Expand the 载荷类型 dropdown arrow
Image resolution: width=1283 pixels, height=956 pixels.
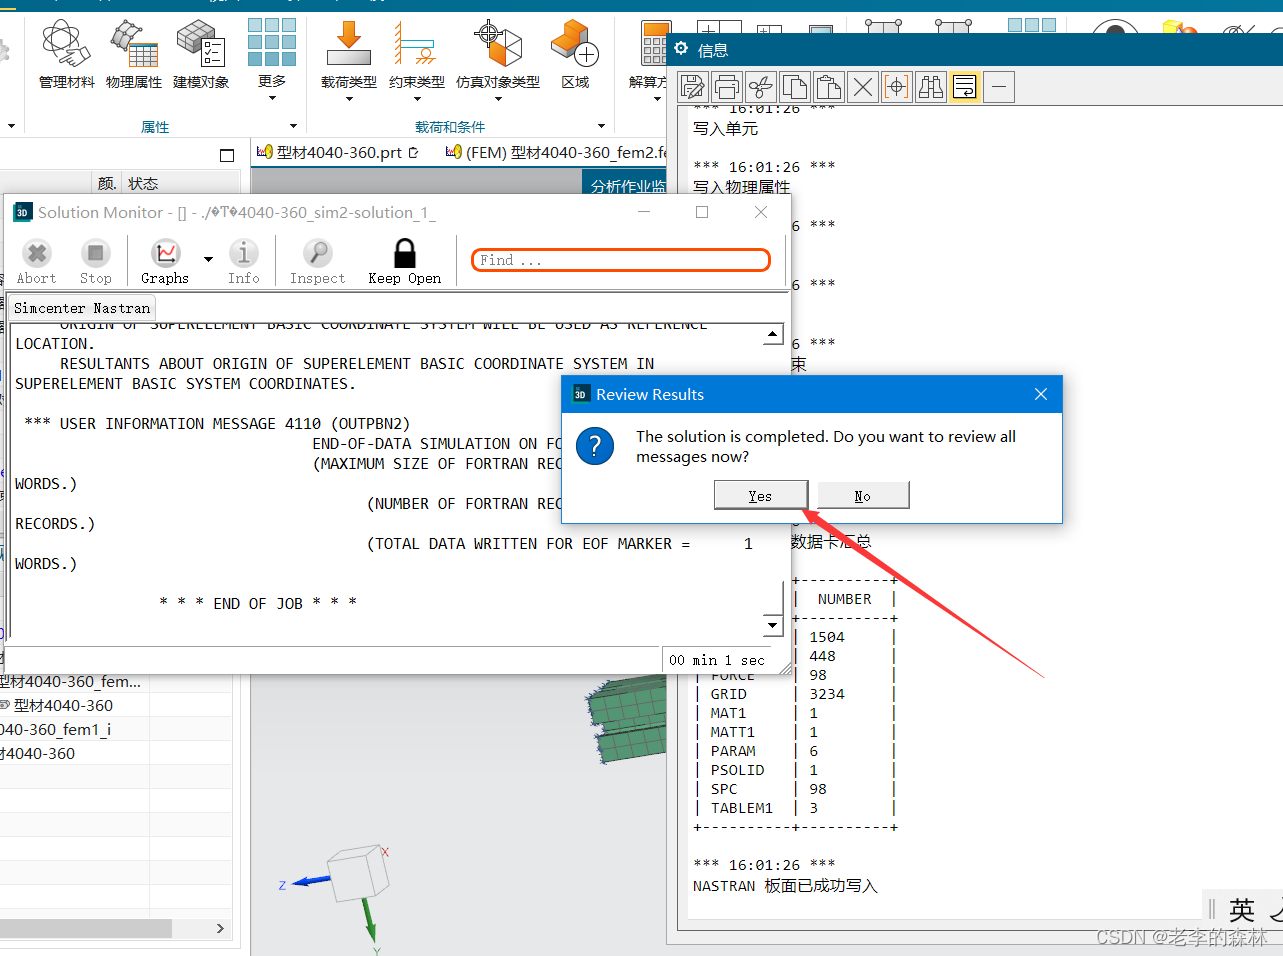(x=349, y=99)
